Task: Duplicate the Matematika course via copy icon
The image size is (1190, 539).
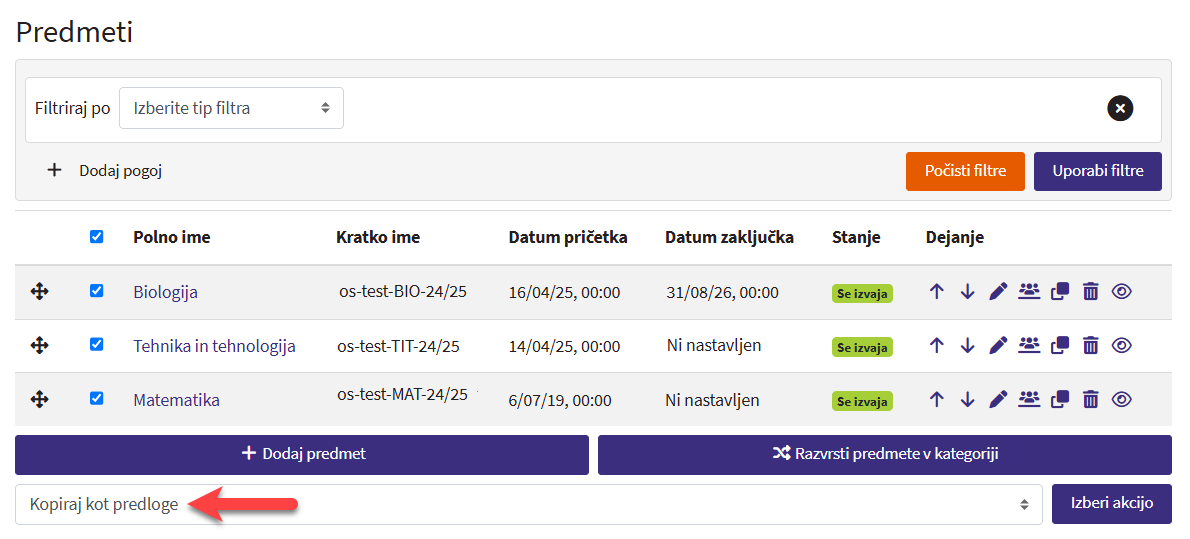Action: [1060, 399]
